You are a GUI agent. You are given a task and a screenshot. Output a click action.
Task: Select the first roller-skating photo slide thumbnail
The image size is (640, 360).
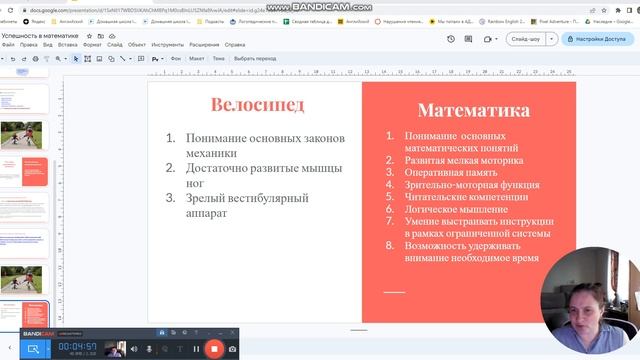pyautogui.click(x=21, y=135)
